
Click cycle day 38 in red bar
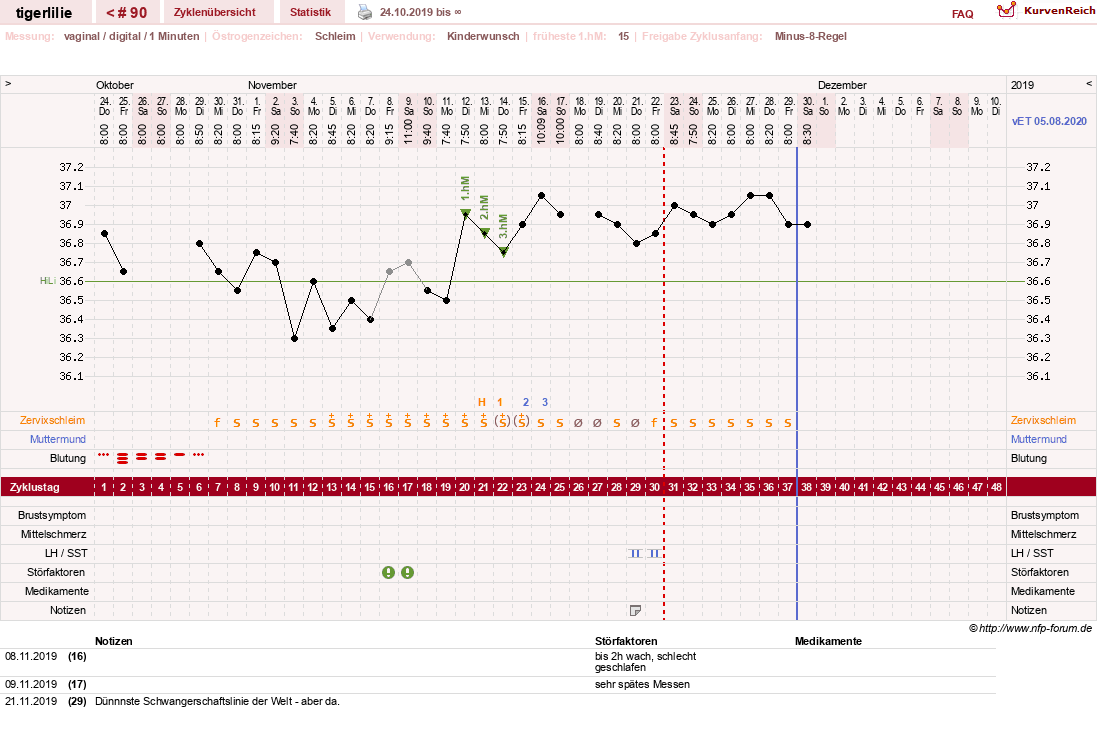[807, 487]
